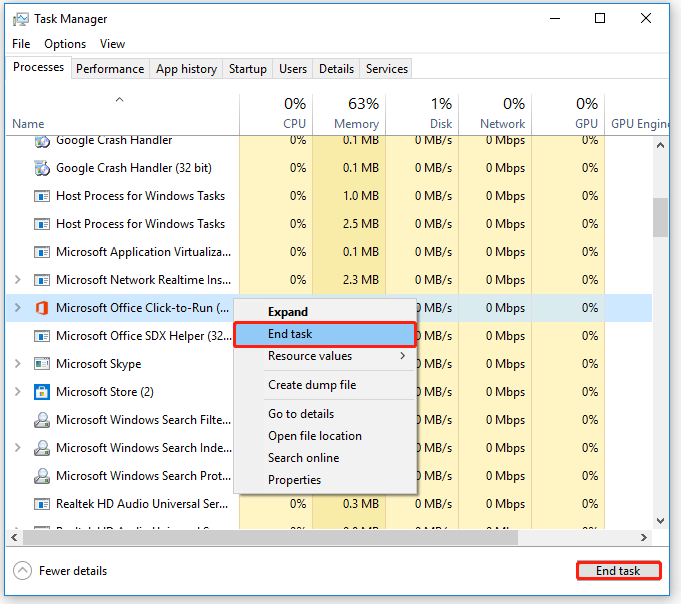Click the vertical scrollbar thumb
This screenshot has width=681, height=604.
[661, 218]
